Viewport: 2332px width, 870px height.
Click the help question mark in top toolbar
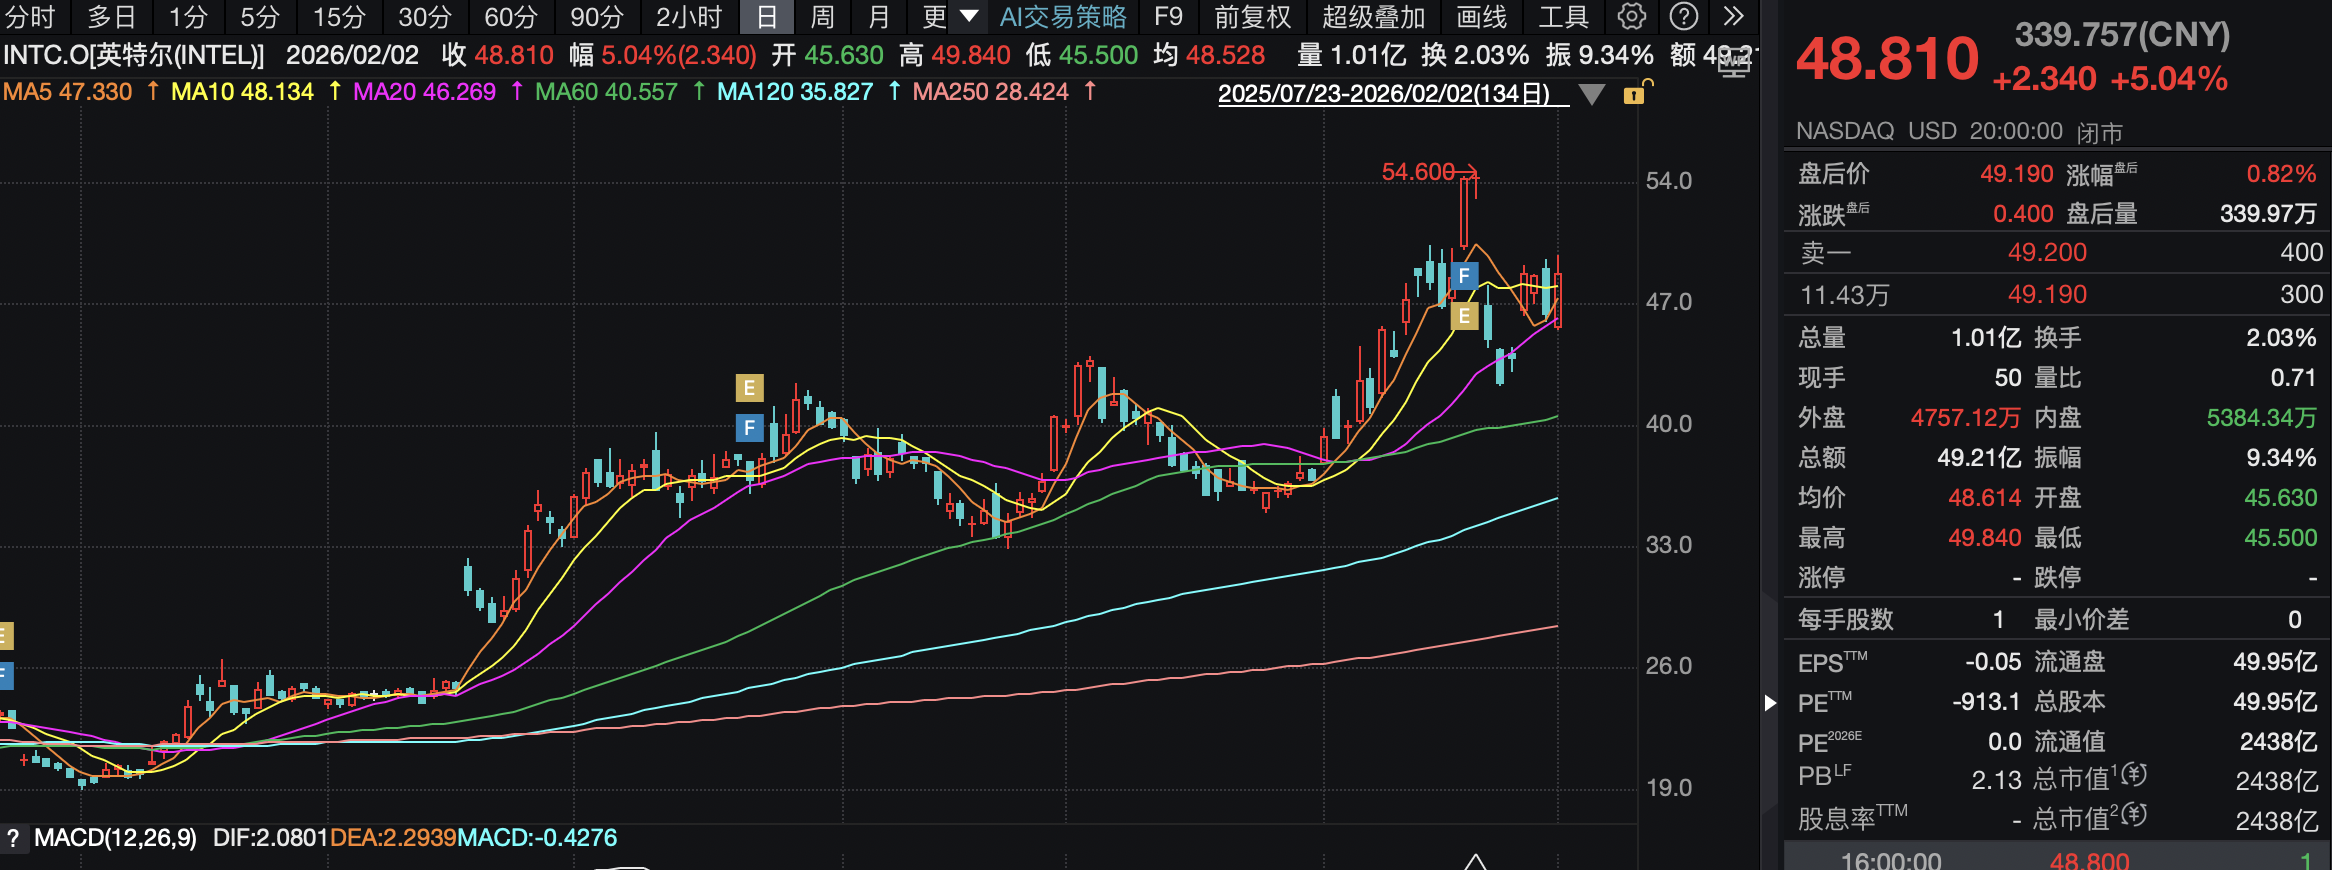click(1684, 17)
